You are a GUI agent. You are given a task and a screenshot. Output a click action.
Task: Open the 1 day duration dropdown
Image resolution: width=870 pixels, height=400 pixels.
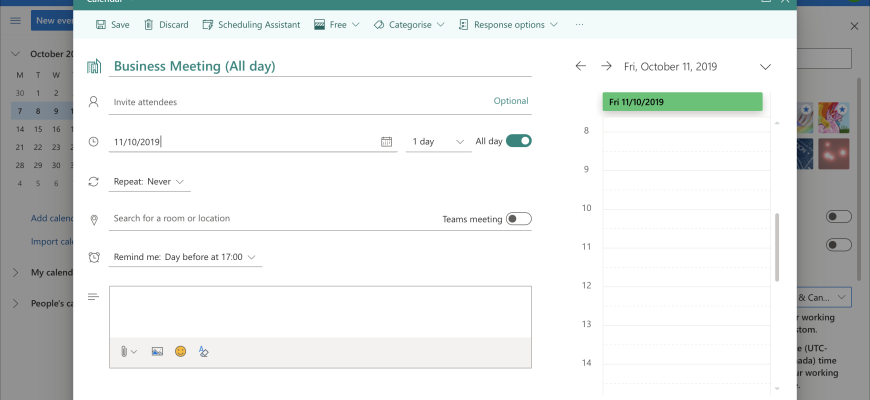439,142
